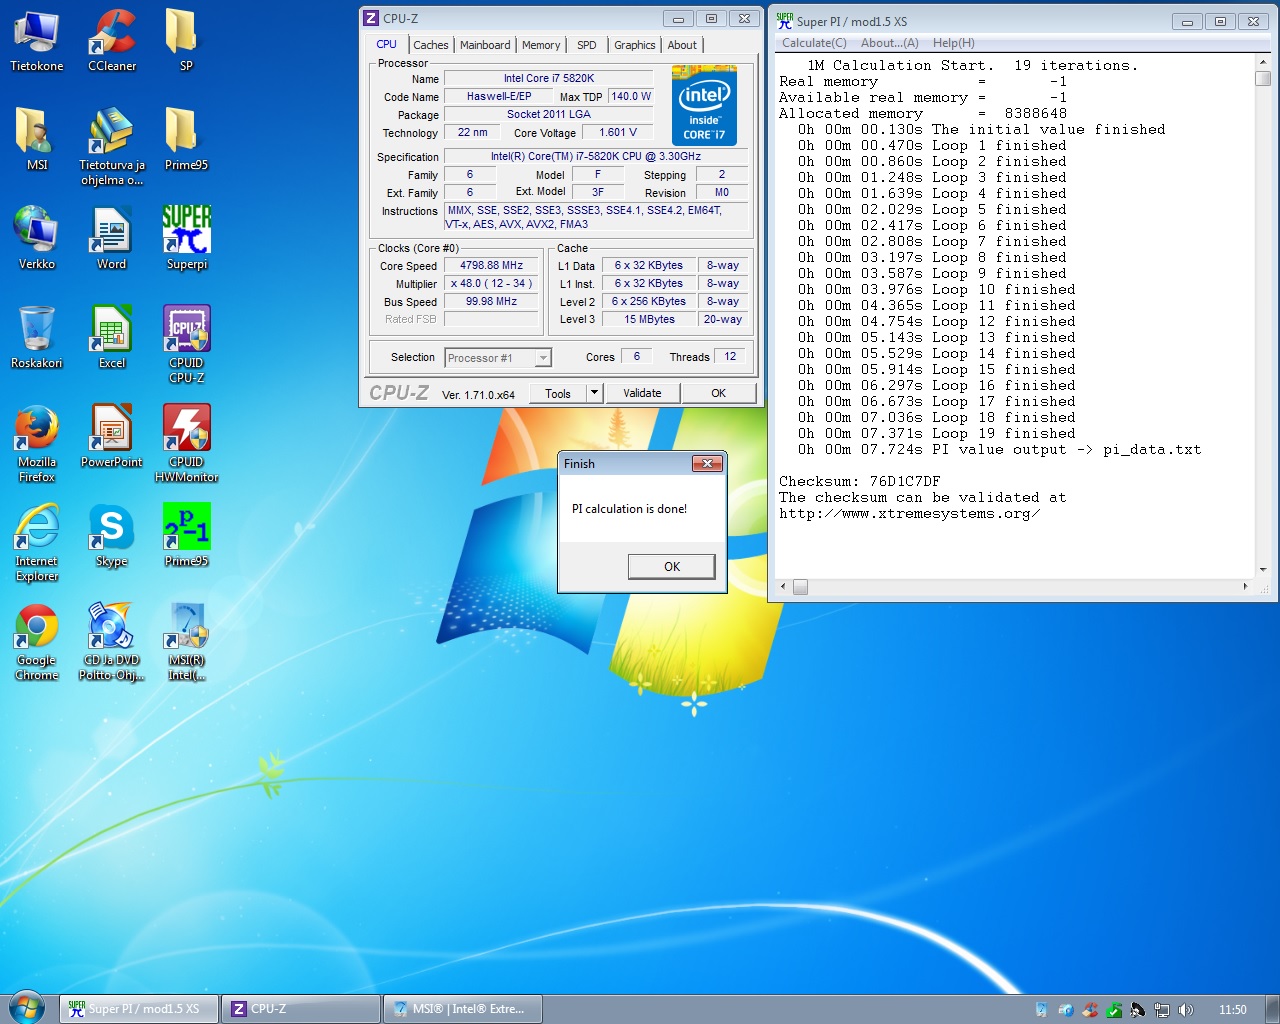Switch to the Caches tab in CPU-Z
This screenshot has height=1024, width=1280.
pos(431,45)
